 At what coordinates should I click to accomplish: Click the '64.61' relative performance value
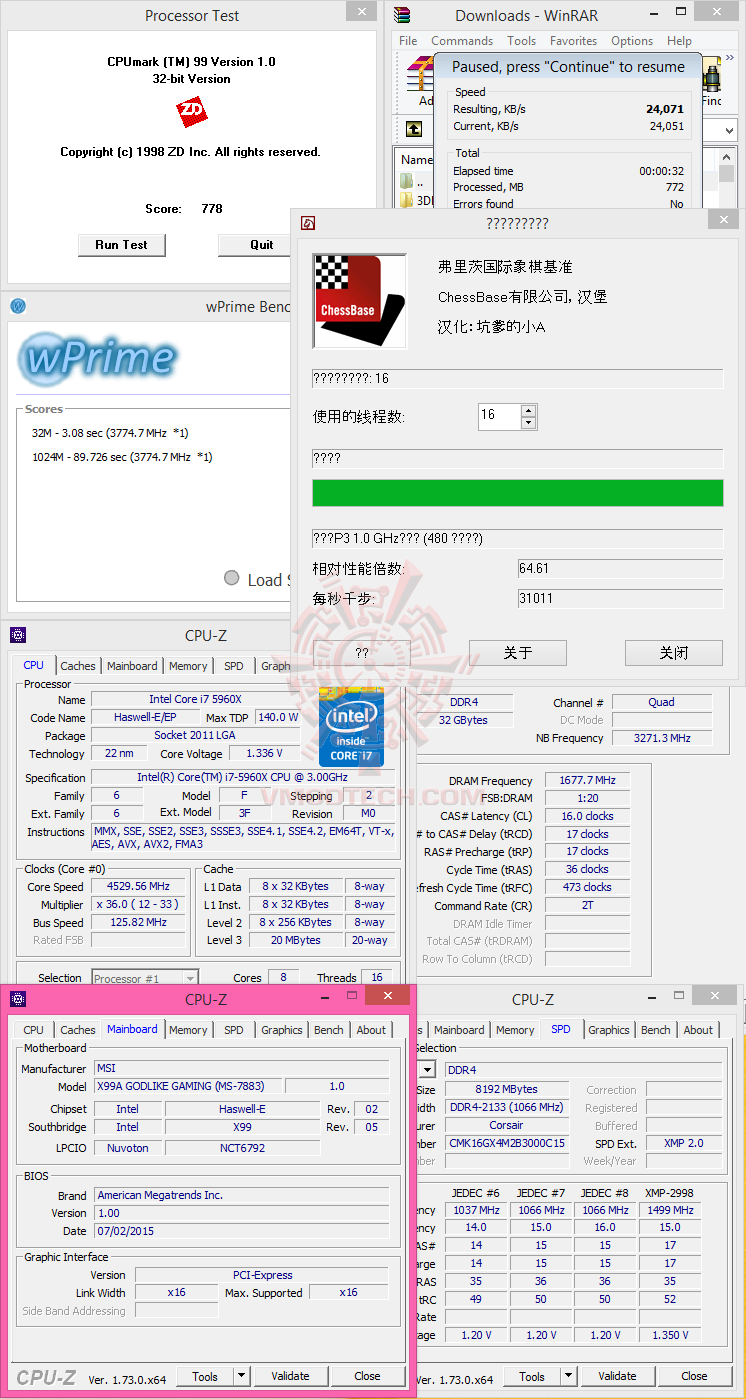pyautogui.click(x=620, y=568)
